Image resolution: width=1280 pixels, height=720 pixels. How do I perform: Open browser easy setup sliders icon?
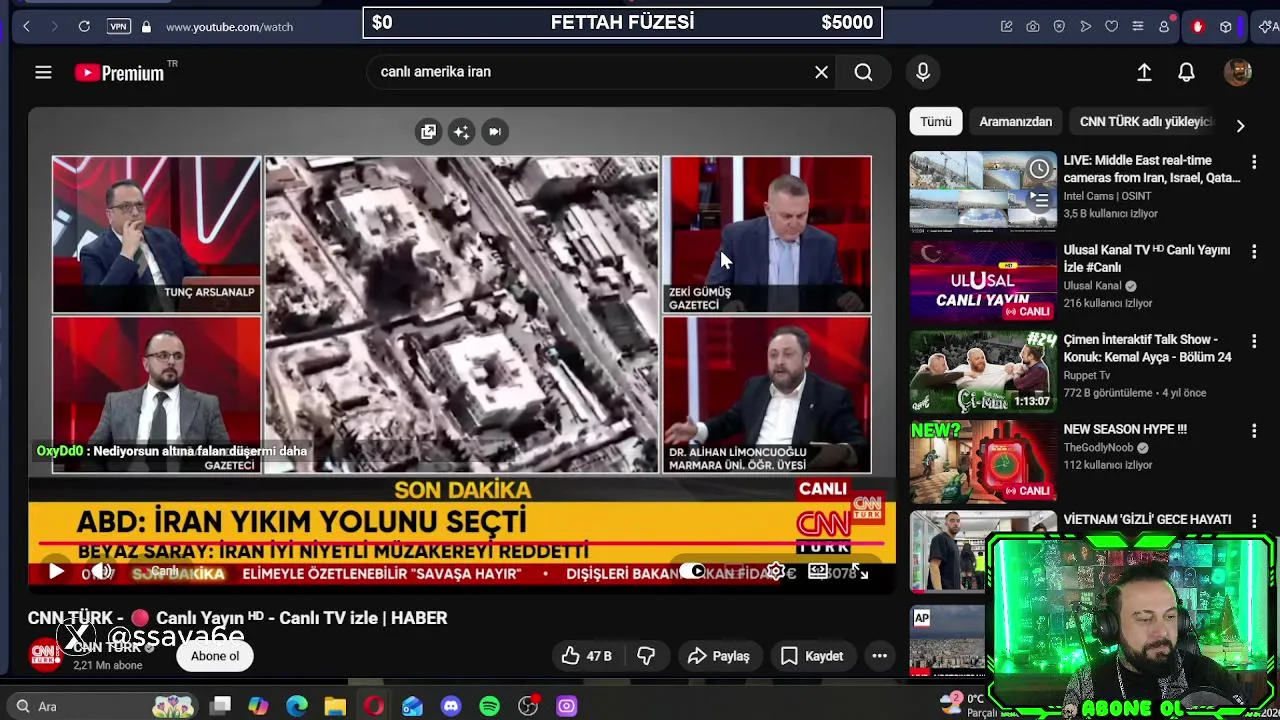[1138, 27]
